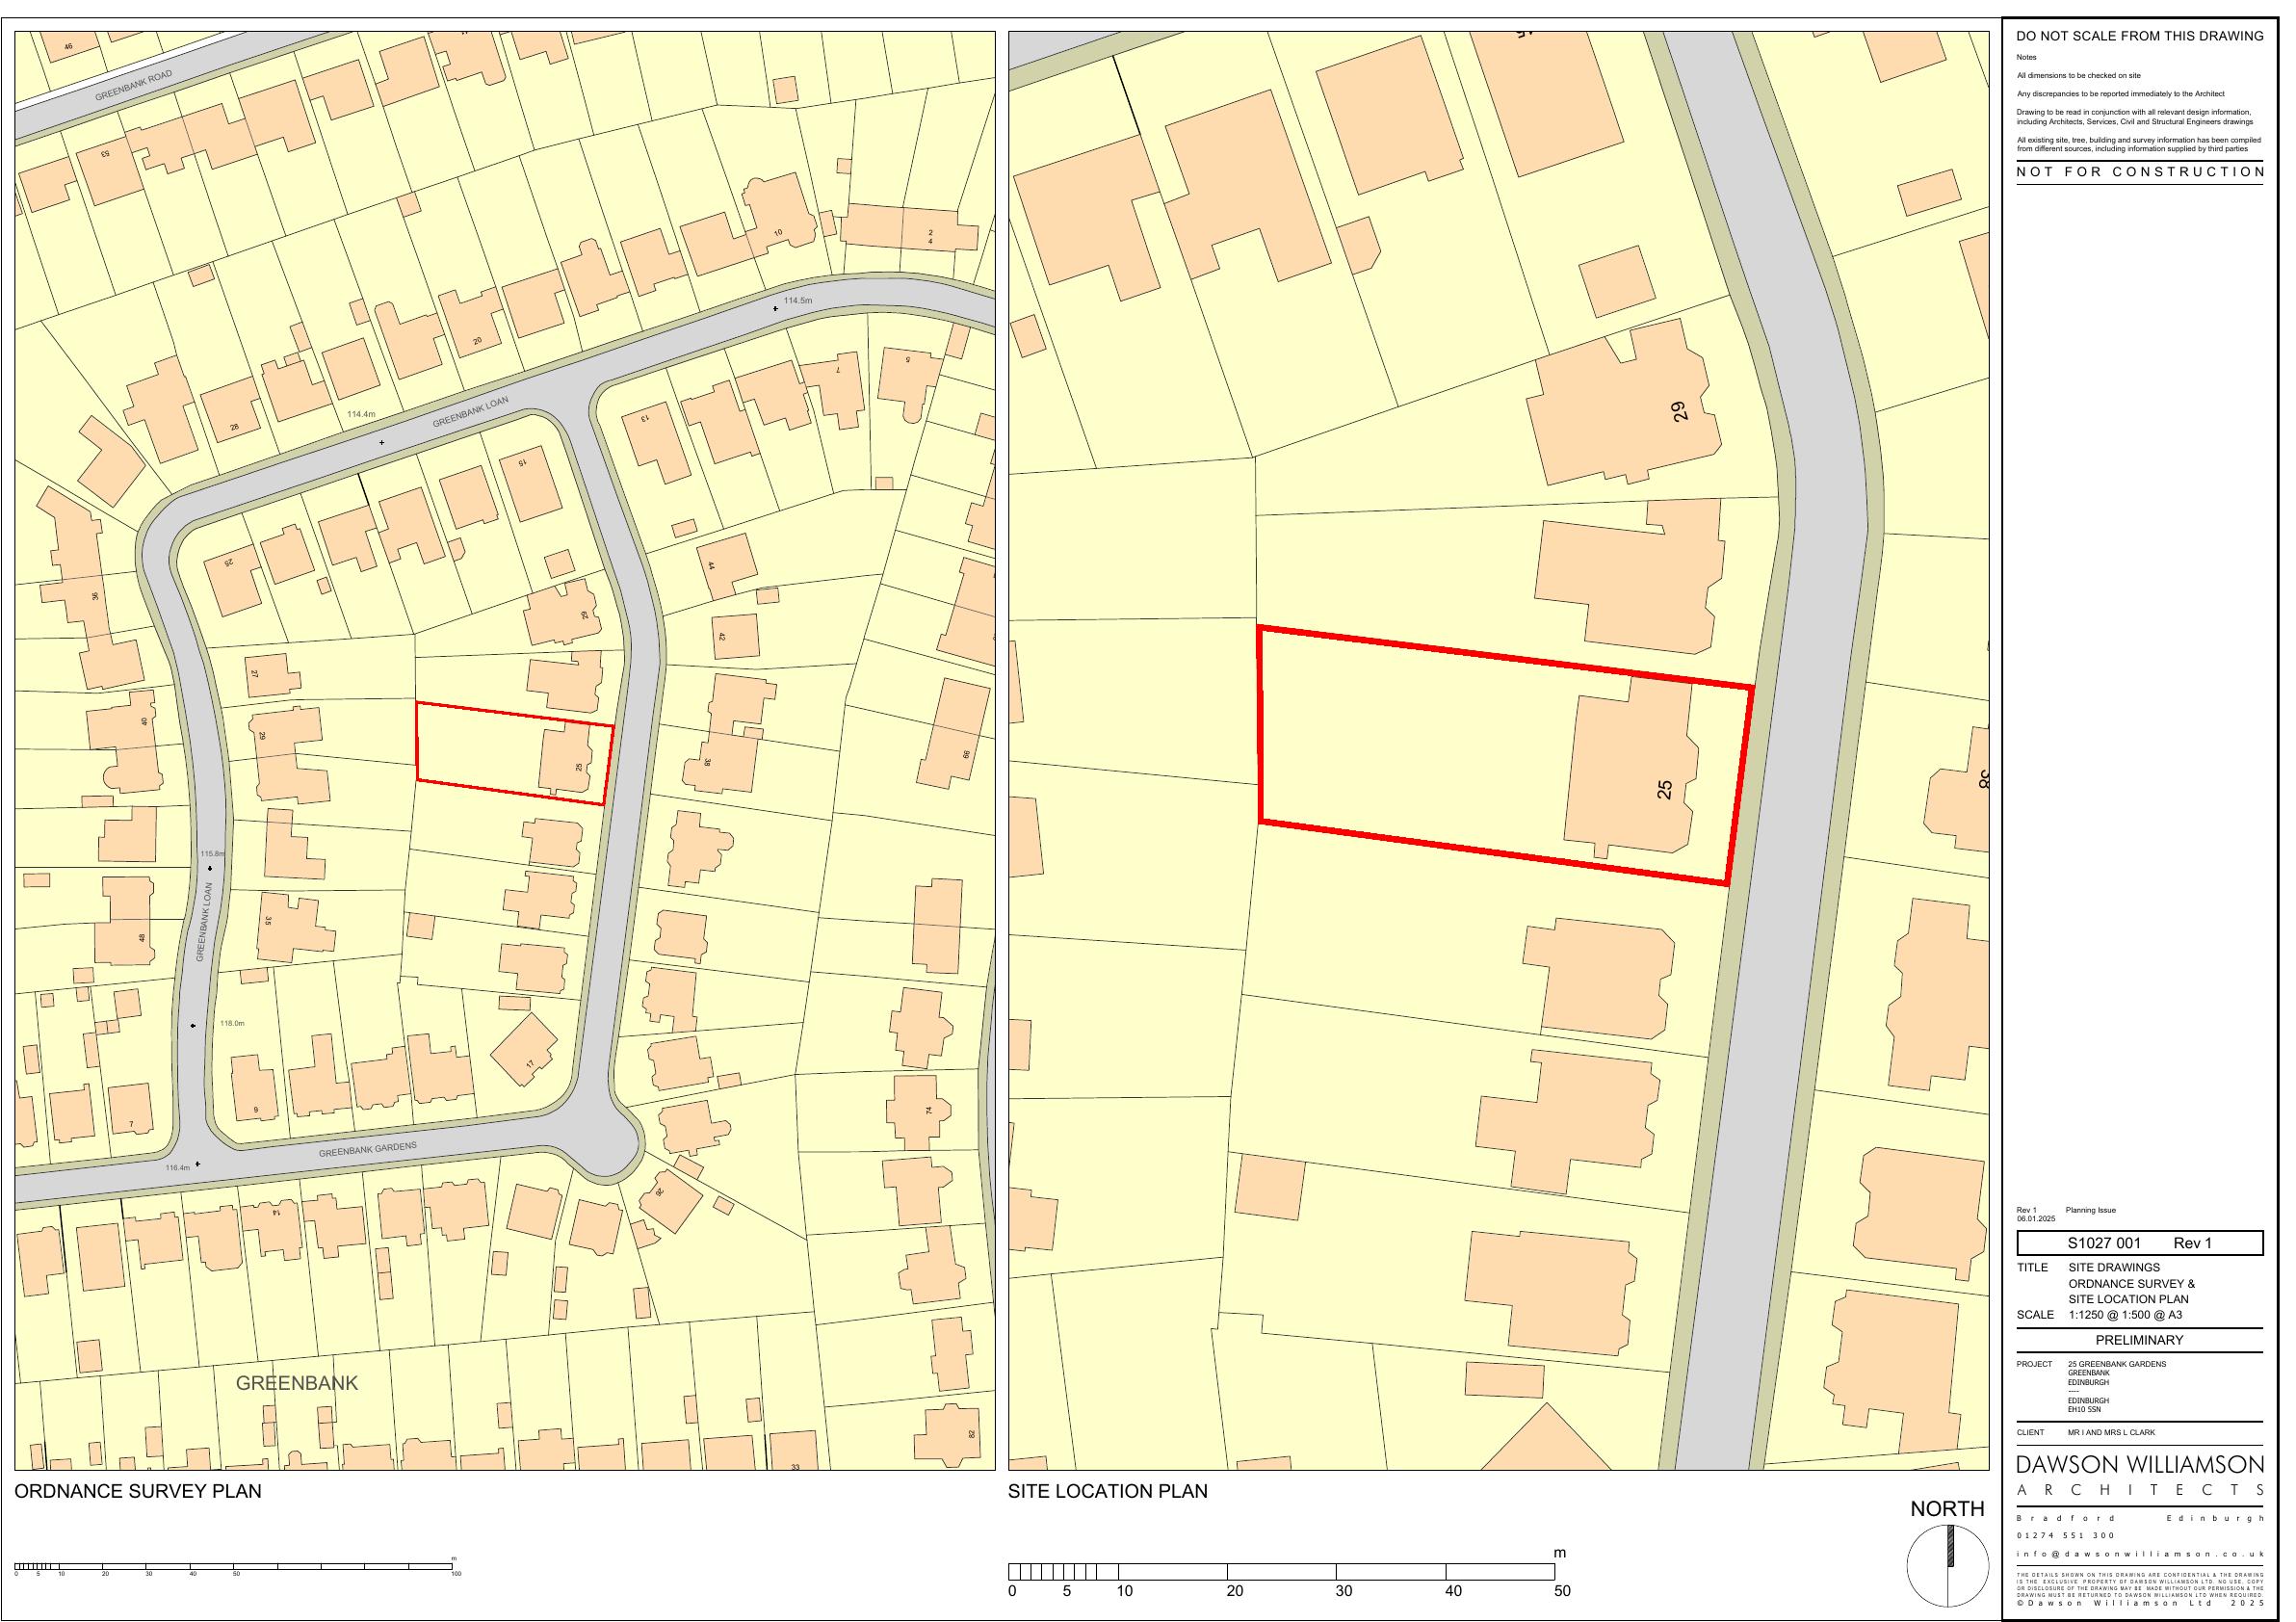
Task: Click the 114.5m spot height marker
Action: [x=776, y=309]
